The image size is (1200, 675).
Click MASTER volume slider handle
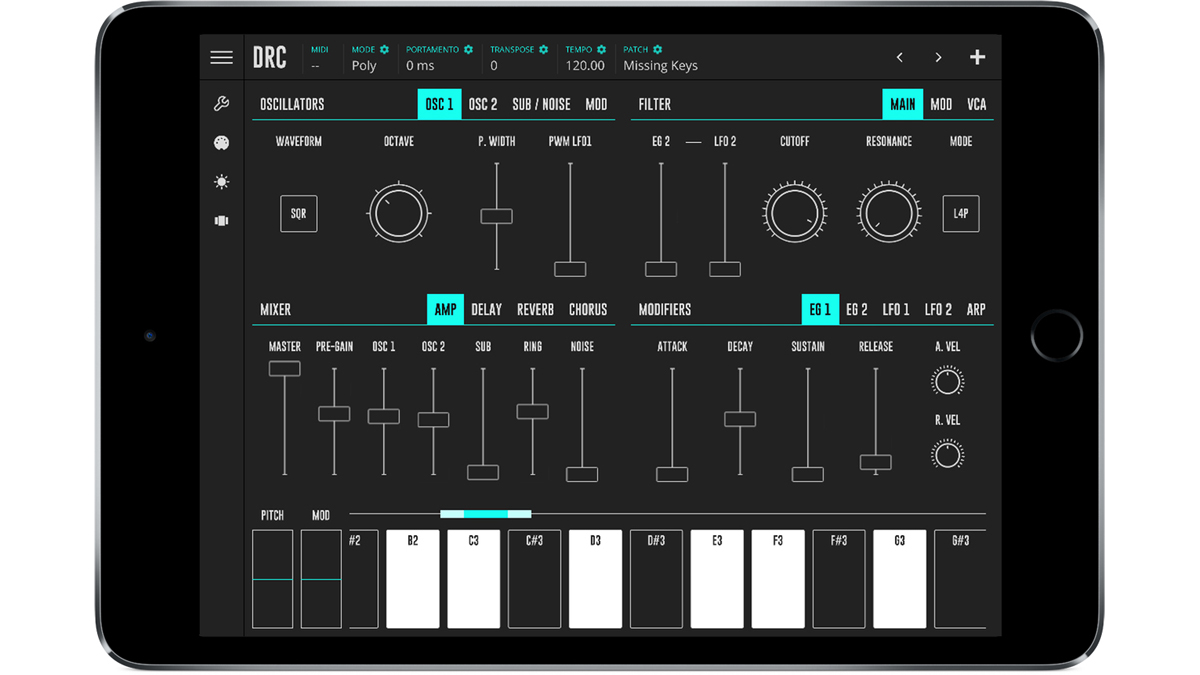[285, 369]
